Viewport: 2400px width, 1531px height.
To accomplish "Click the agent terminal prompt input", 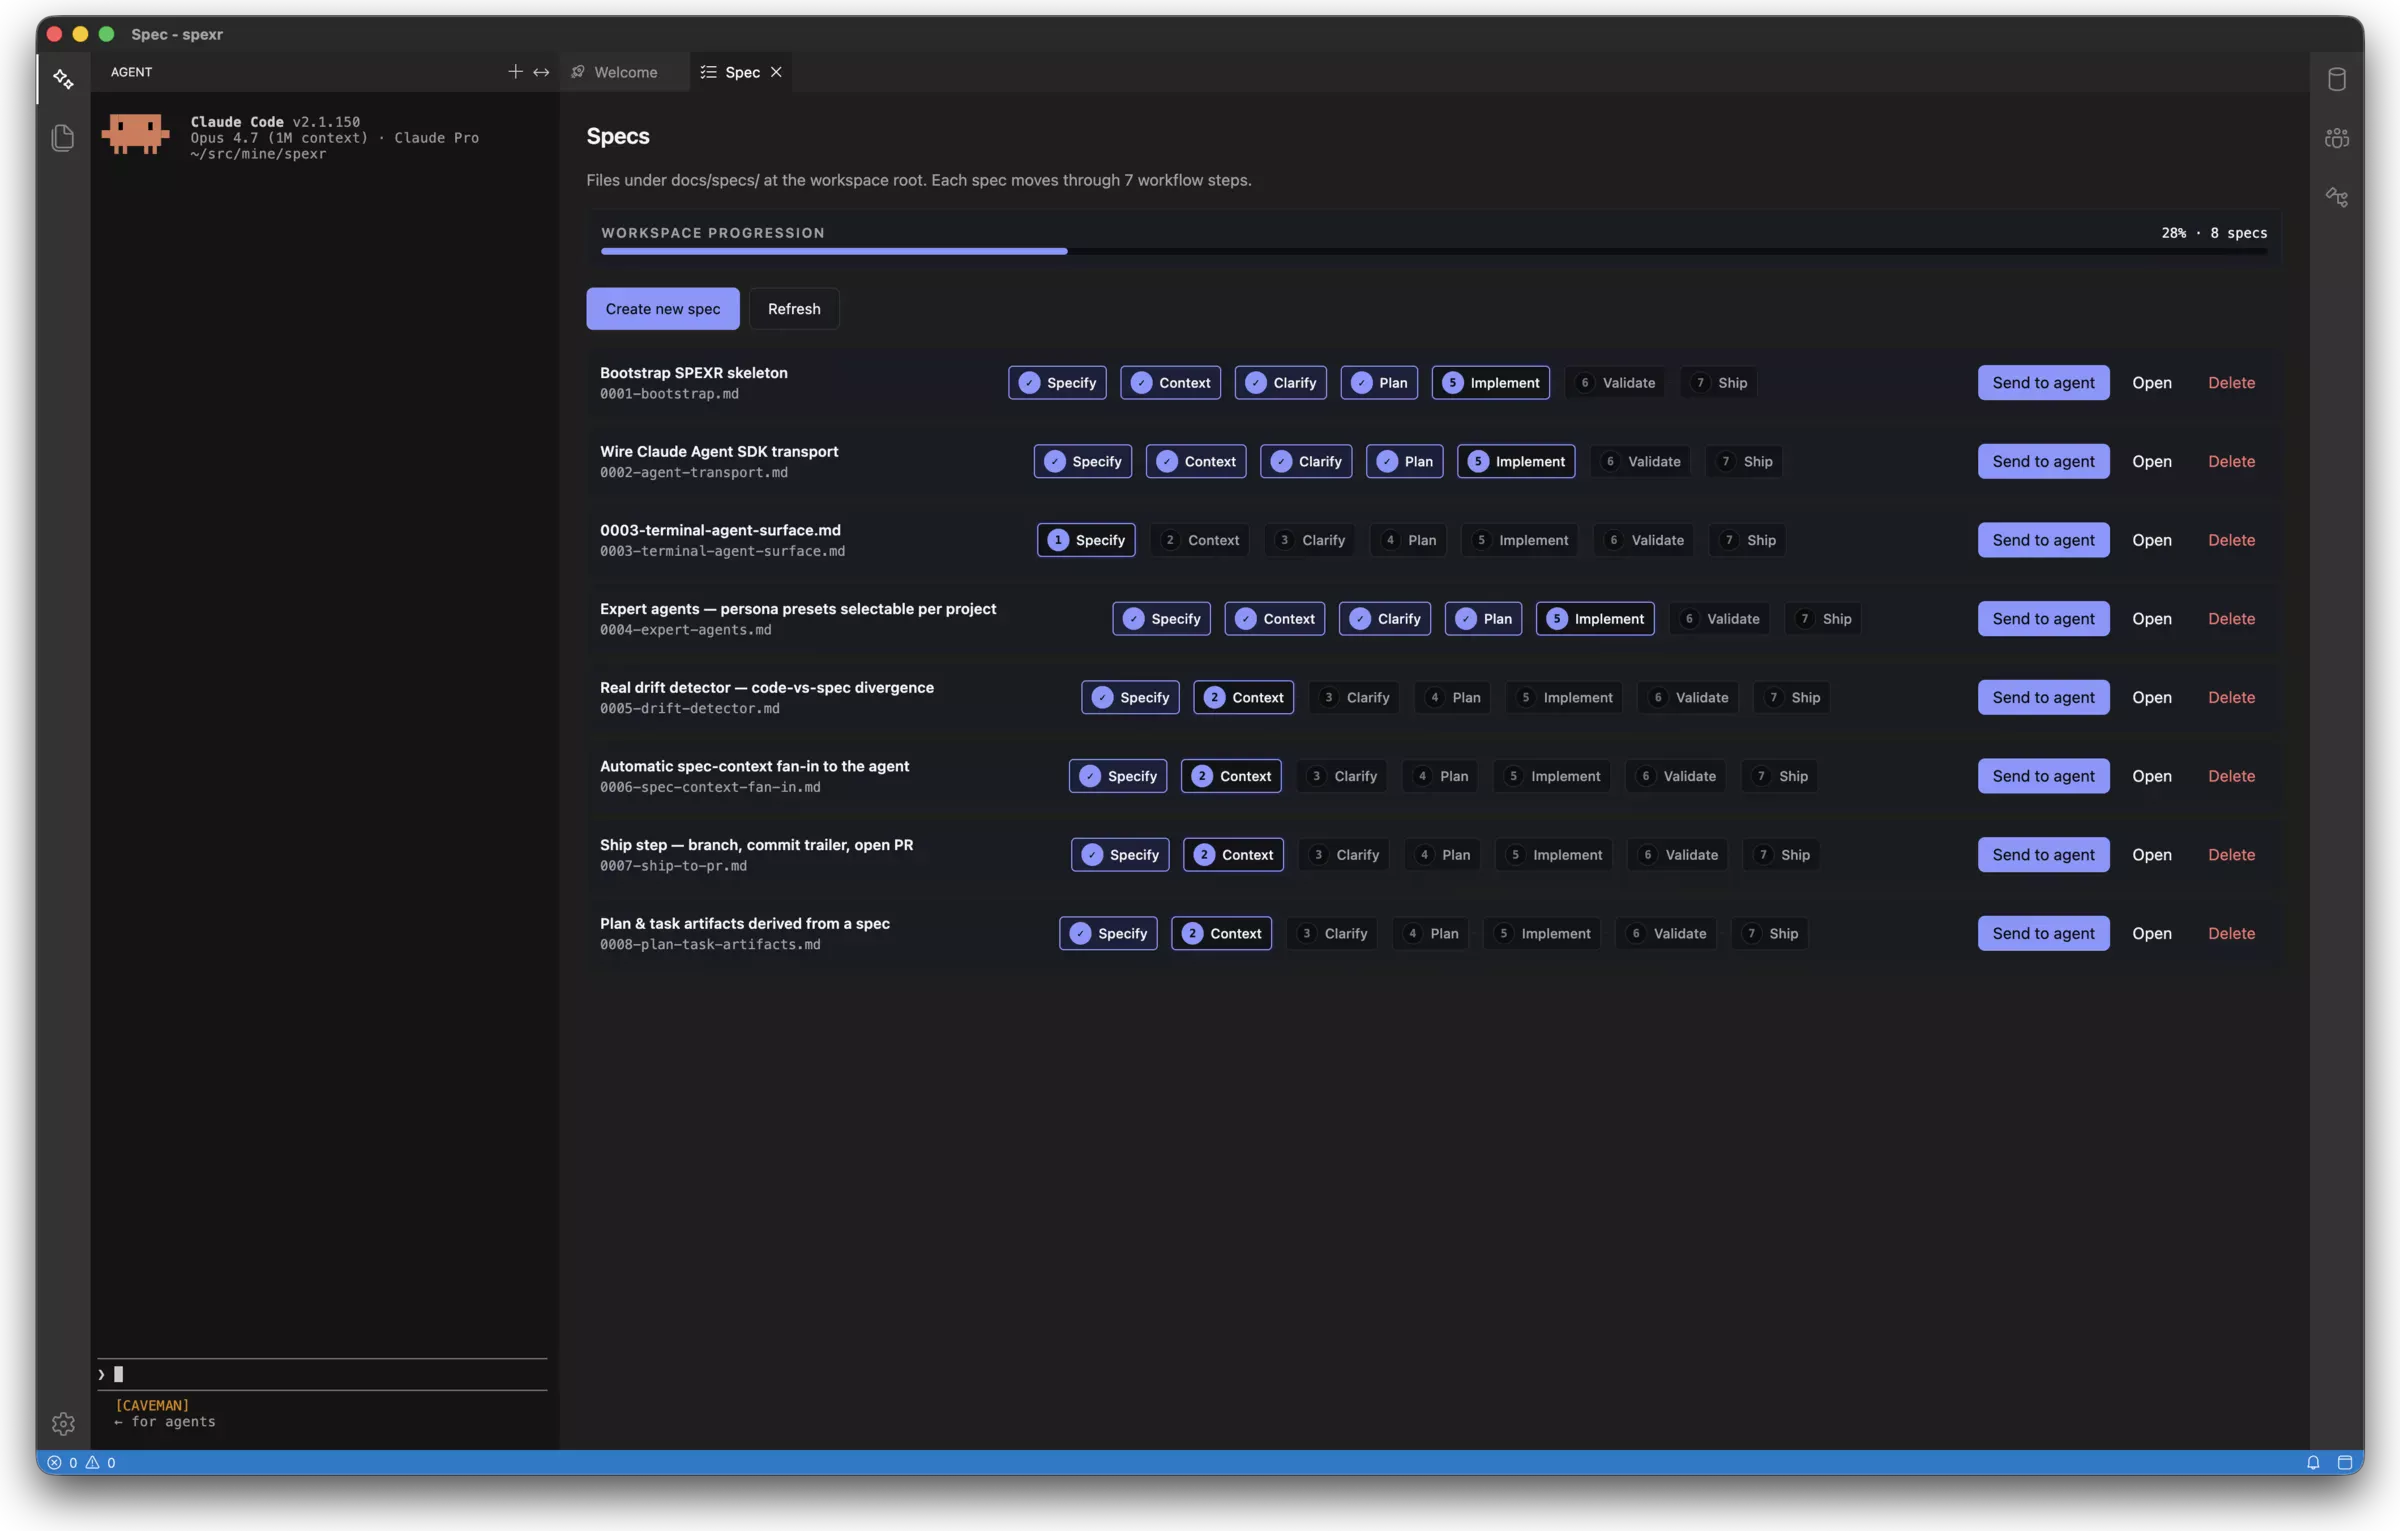I will (322, 1374).
